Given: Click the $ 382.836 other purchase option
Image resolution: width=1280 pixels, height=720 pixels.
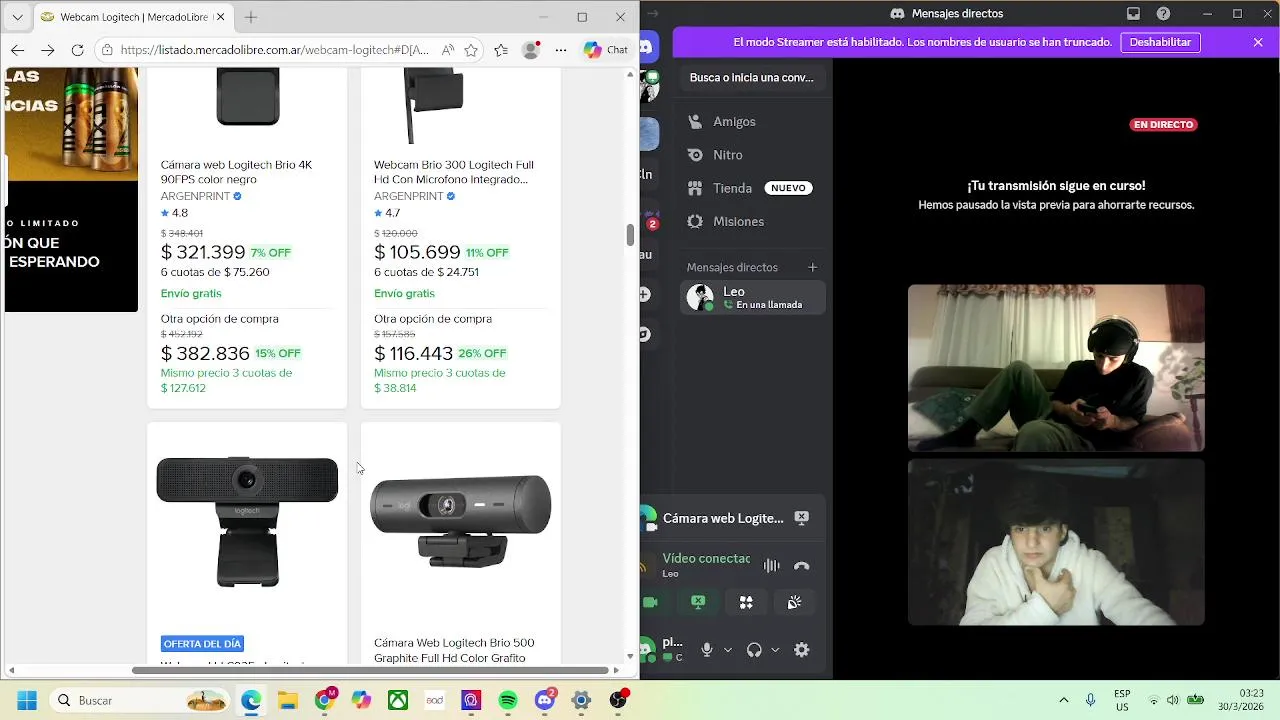Looking at the screenshot, I should click(x=205, y=353).
